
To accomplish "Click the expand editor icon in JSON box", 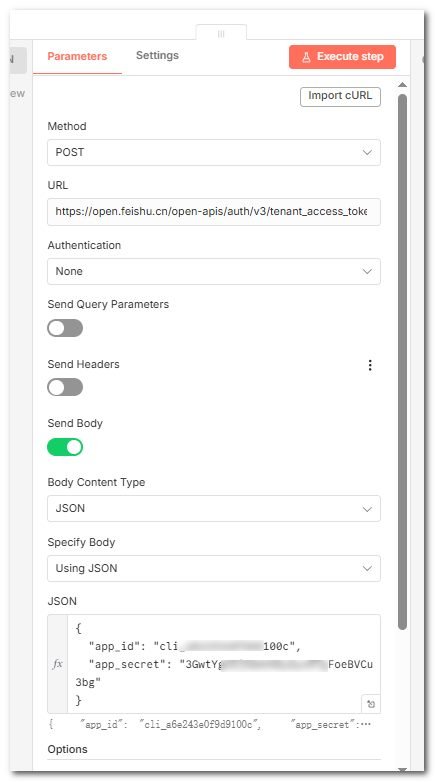I will tap(371, 704).
